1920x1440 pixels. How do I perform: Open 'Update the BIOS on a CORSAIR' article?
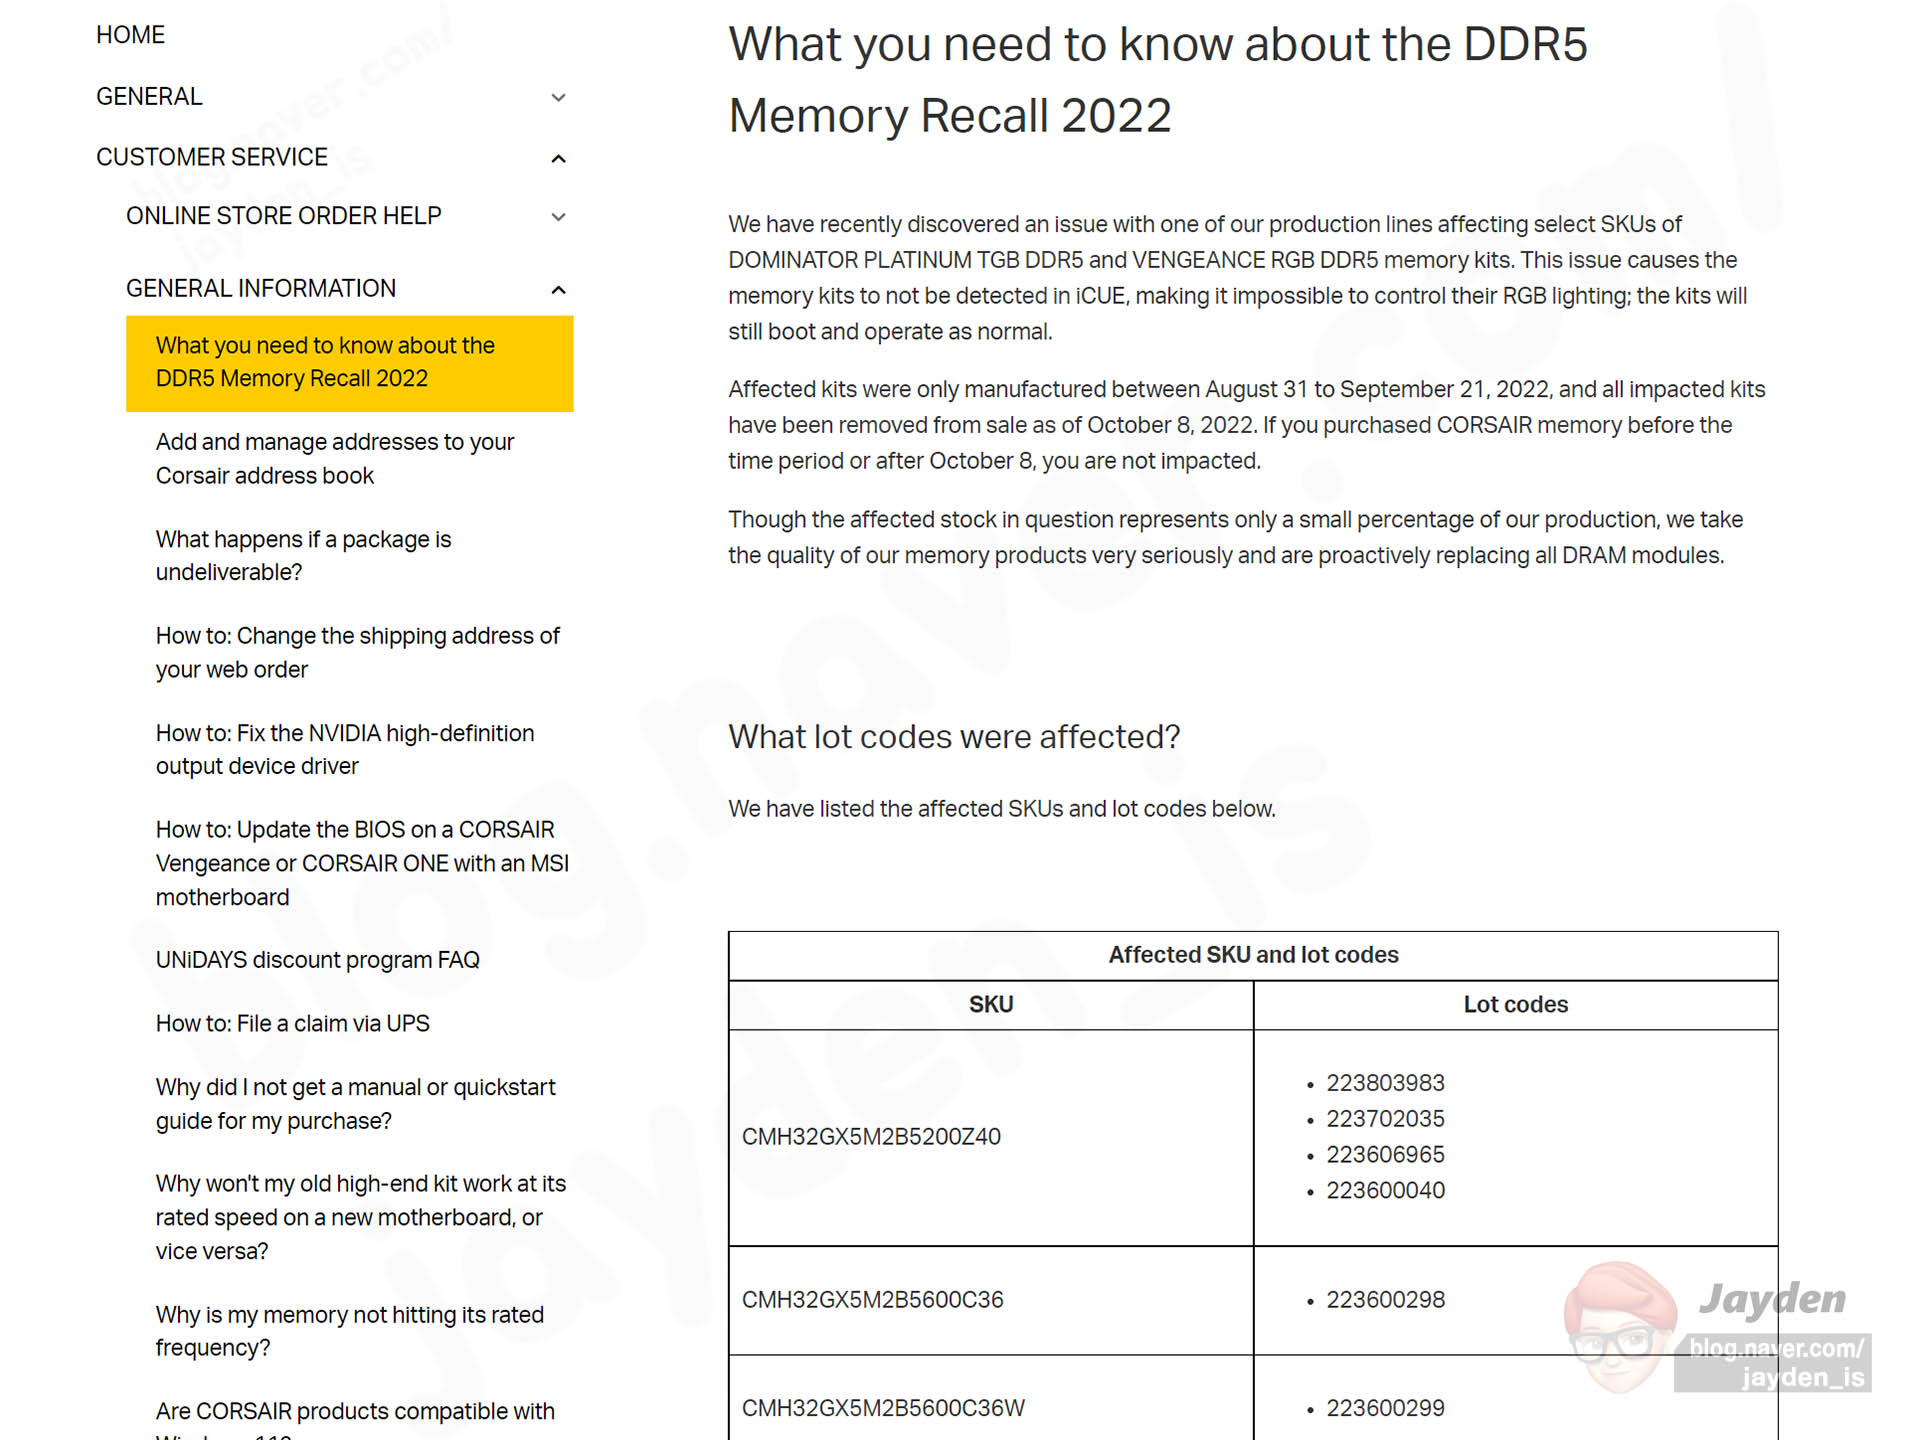362,864
